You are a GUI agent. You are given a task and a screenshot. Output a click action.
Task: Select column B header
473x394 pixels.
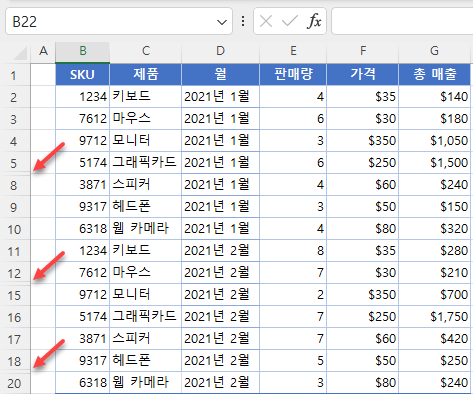83,51
